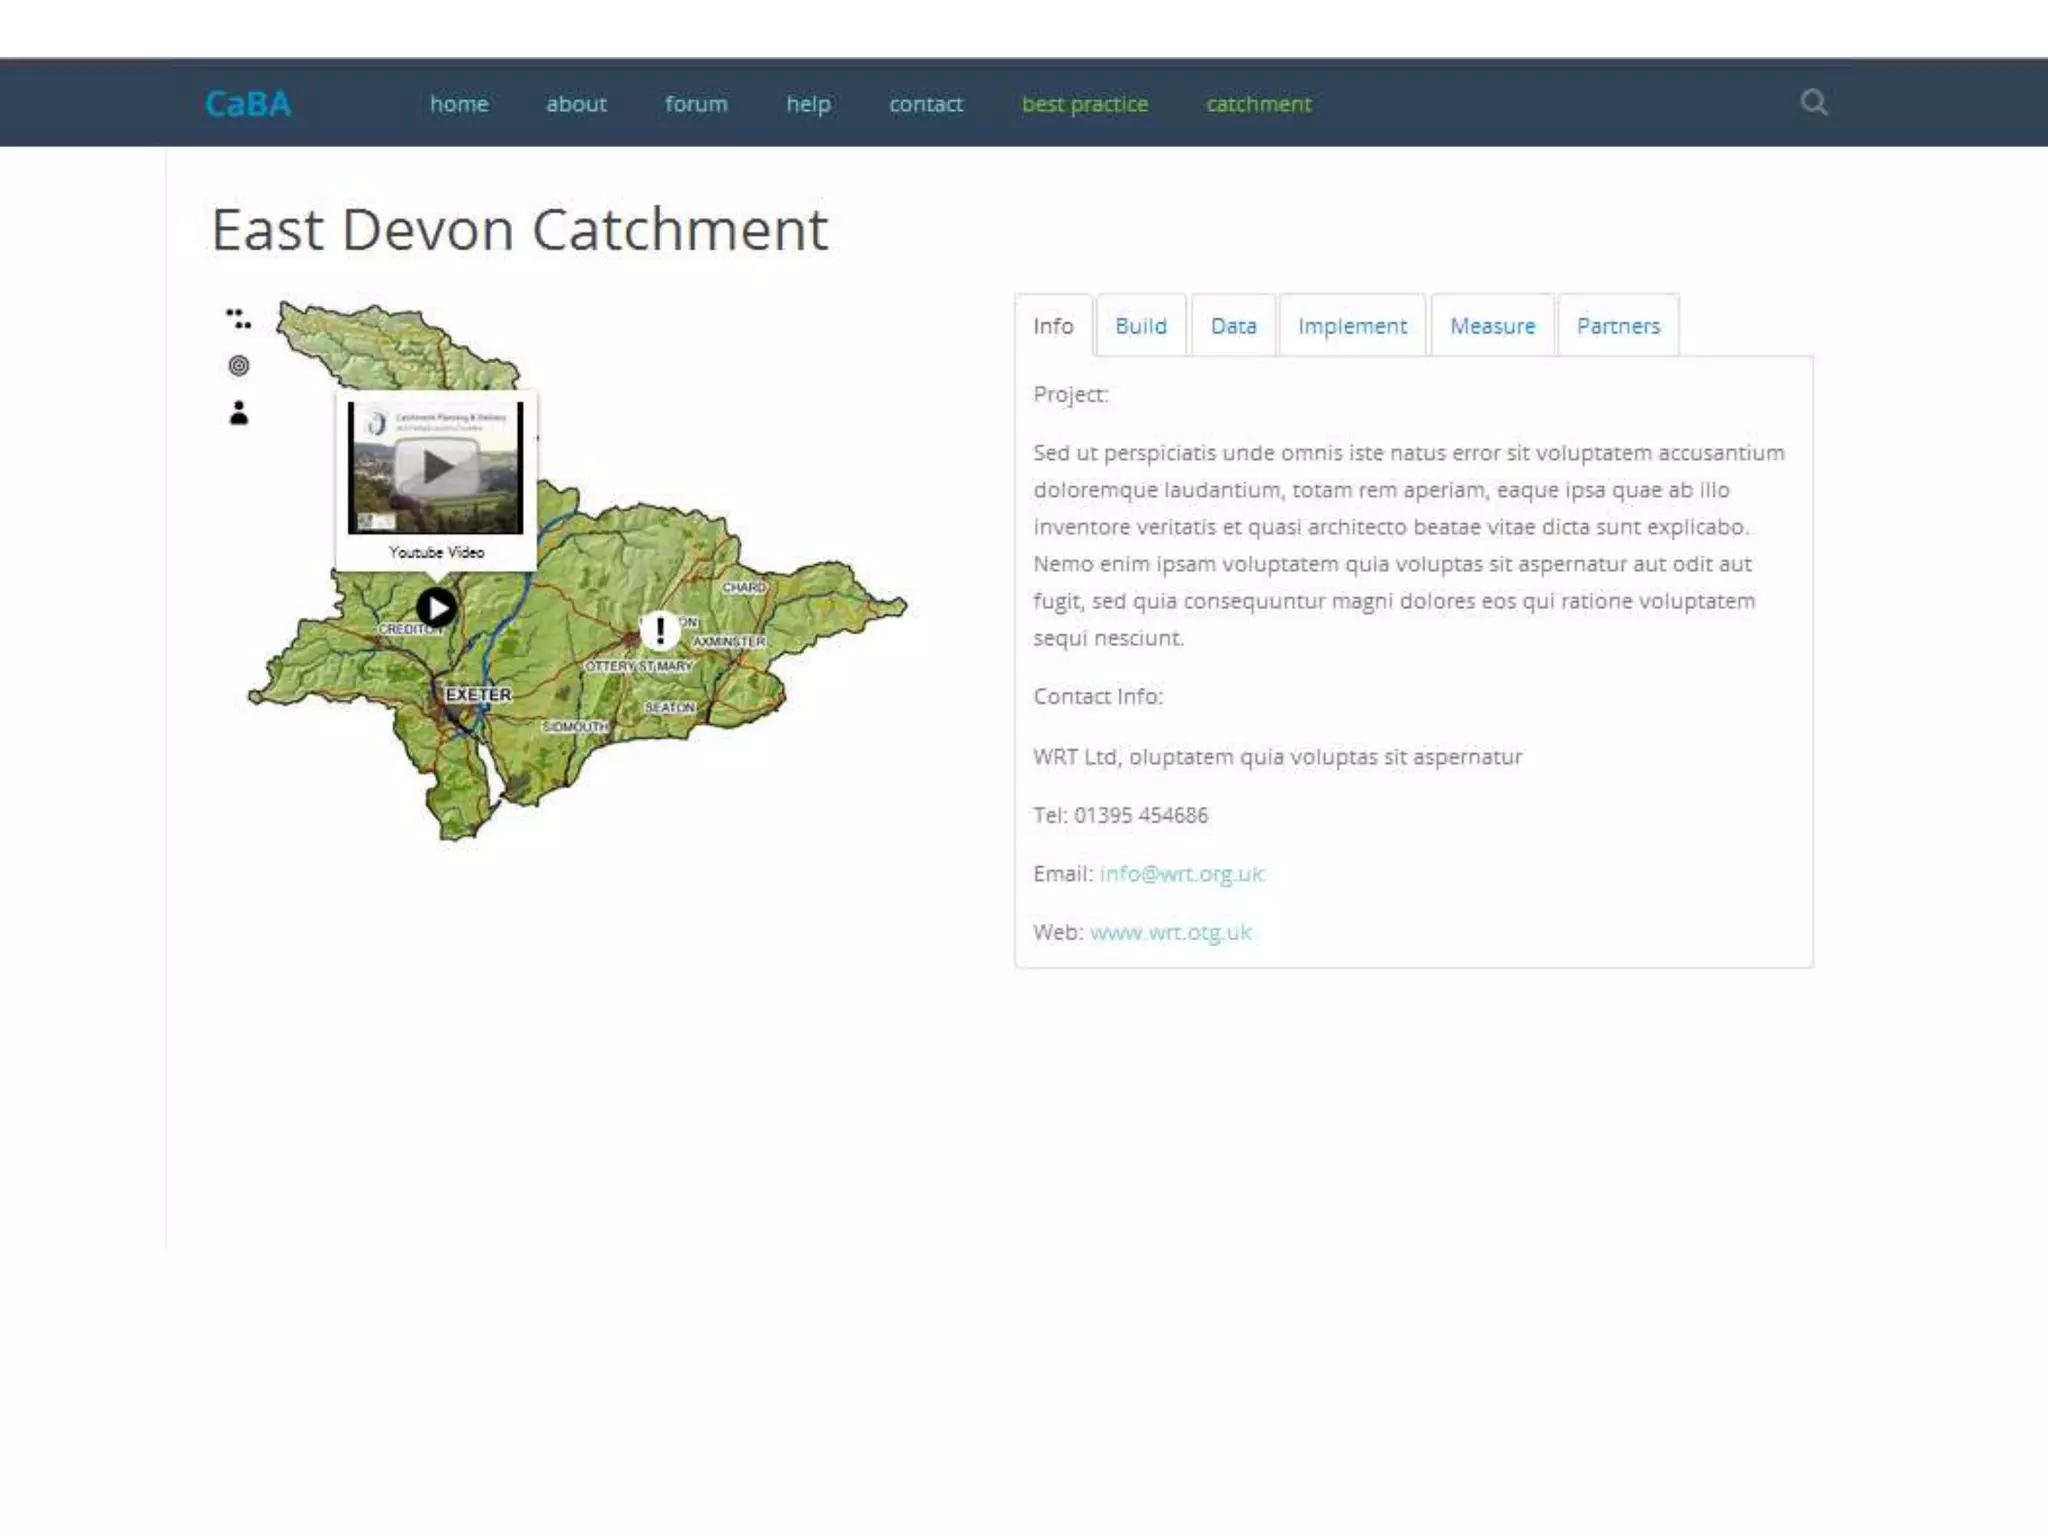Open the Implement tab
Screen dimensions: 2048x1536
[x=1352, y=326]
